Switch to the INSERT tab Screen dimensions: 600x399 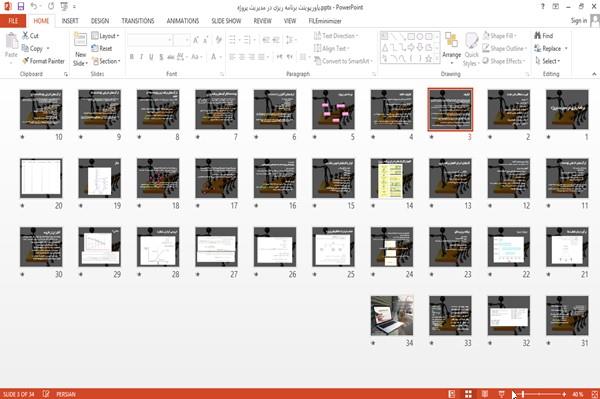pyautogui.click(x=70, y=21)
